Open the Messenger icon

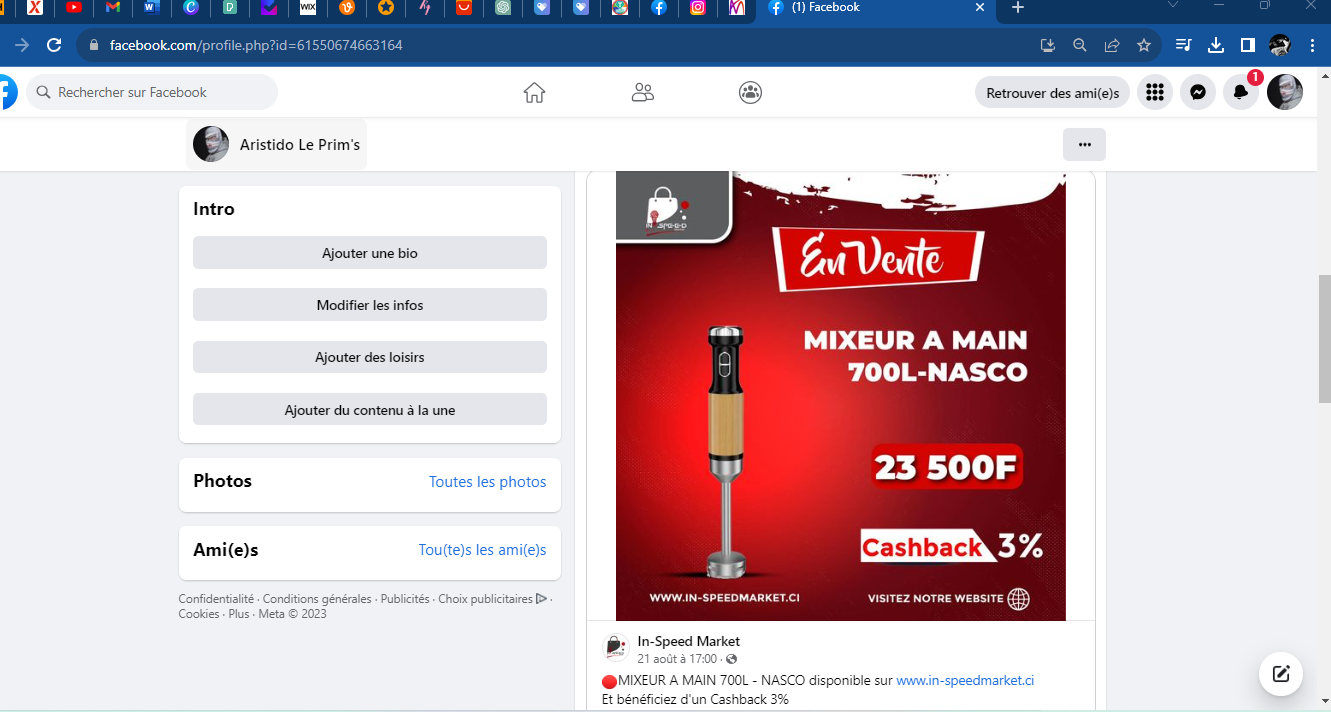click(1197, 93)
